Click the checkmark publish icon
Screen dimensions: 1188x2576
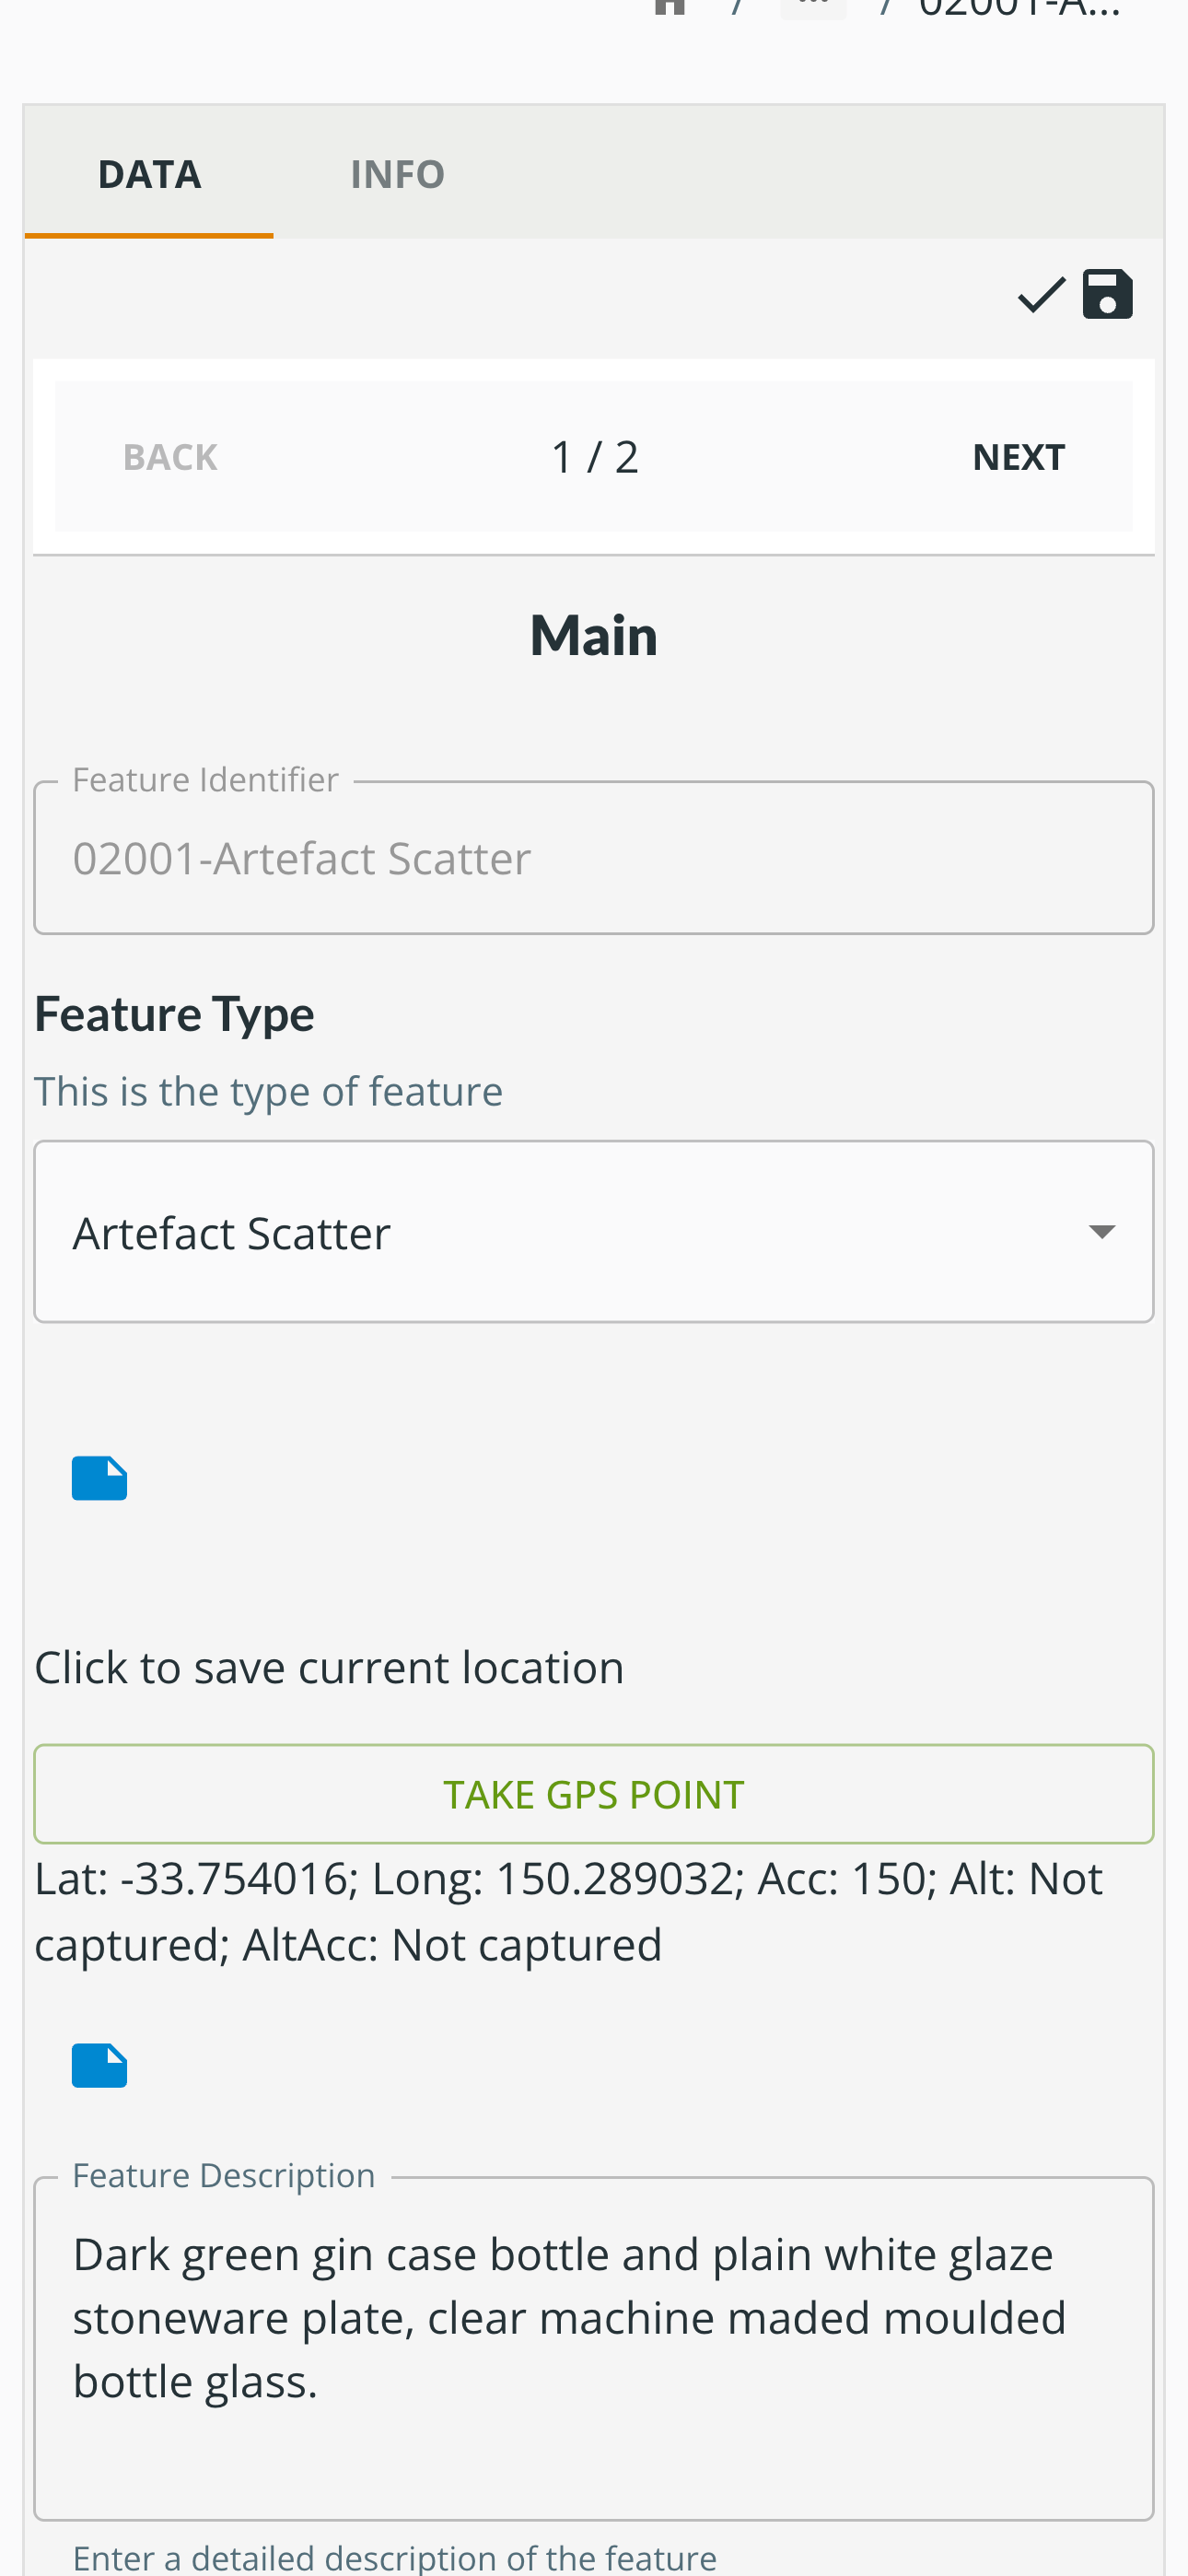tap(1041, 295)
